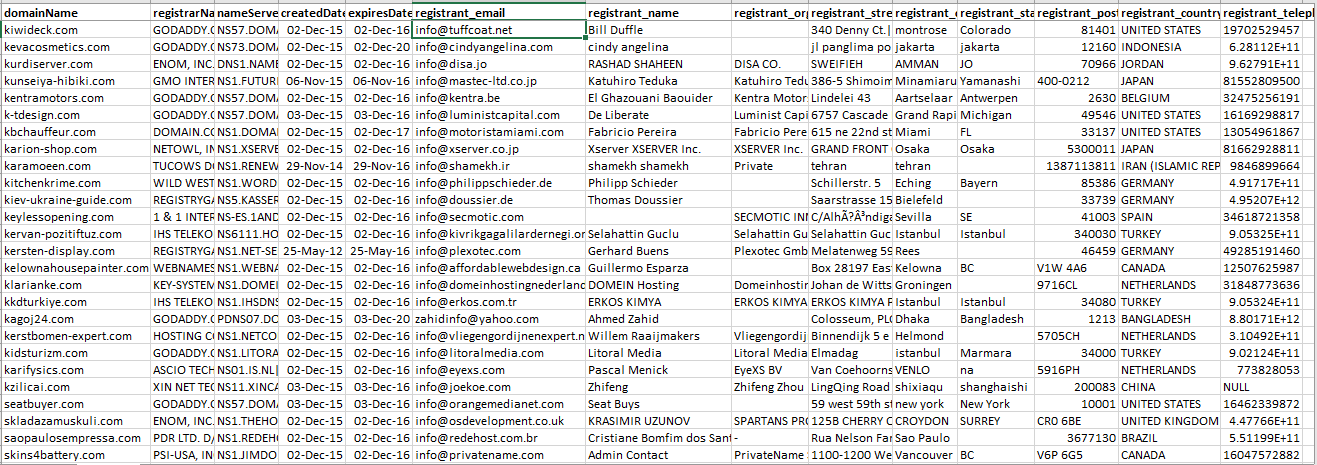Click cell kagoj24.com
This screenshot has width=1317, height=465.
(76, 319)
